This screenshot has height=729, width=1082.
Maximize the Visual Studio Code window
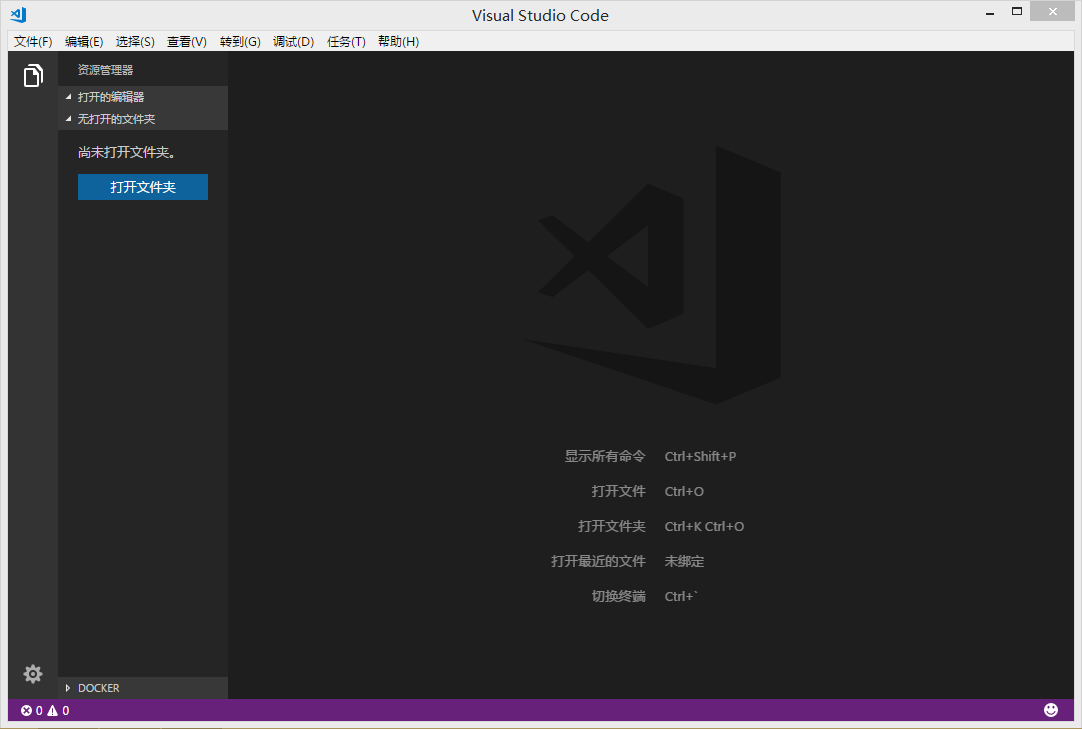[1016, 11]
